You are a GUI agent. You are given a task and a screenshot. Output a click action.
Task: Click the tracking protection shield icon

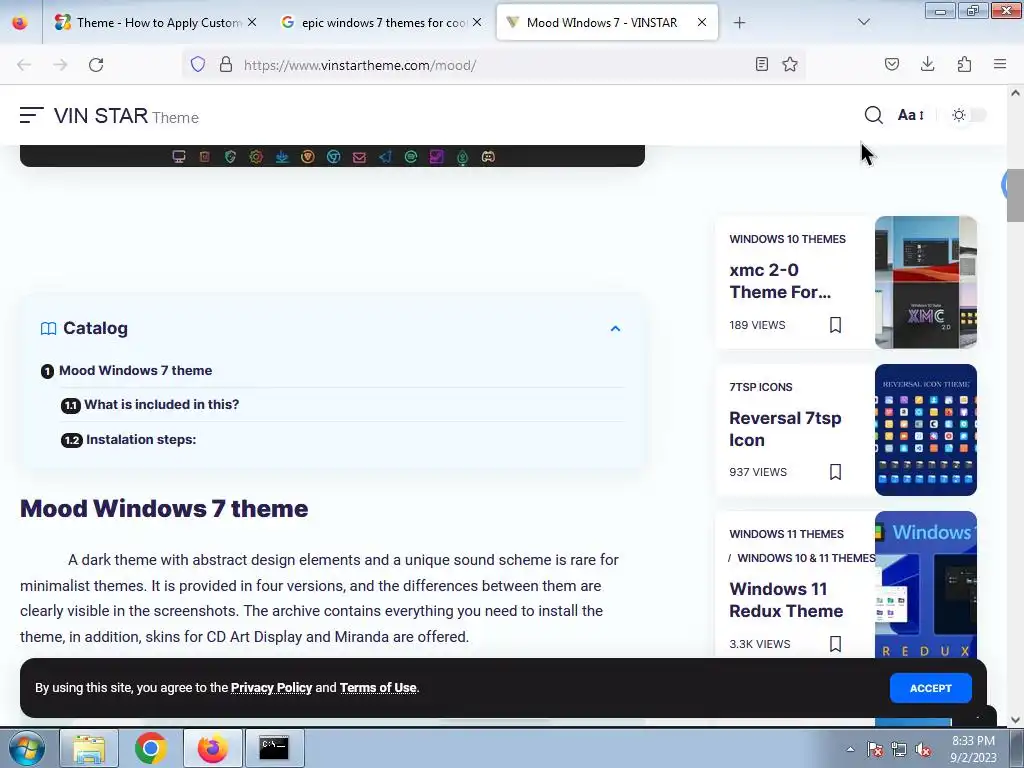click(x=198, y=64)
